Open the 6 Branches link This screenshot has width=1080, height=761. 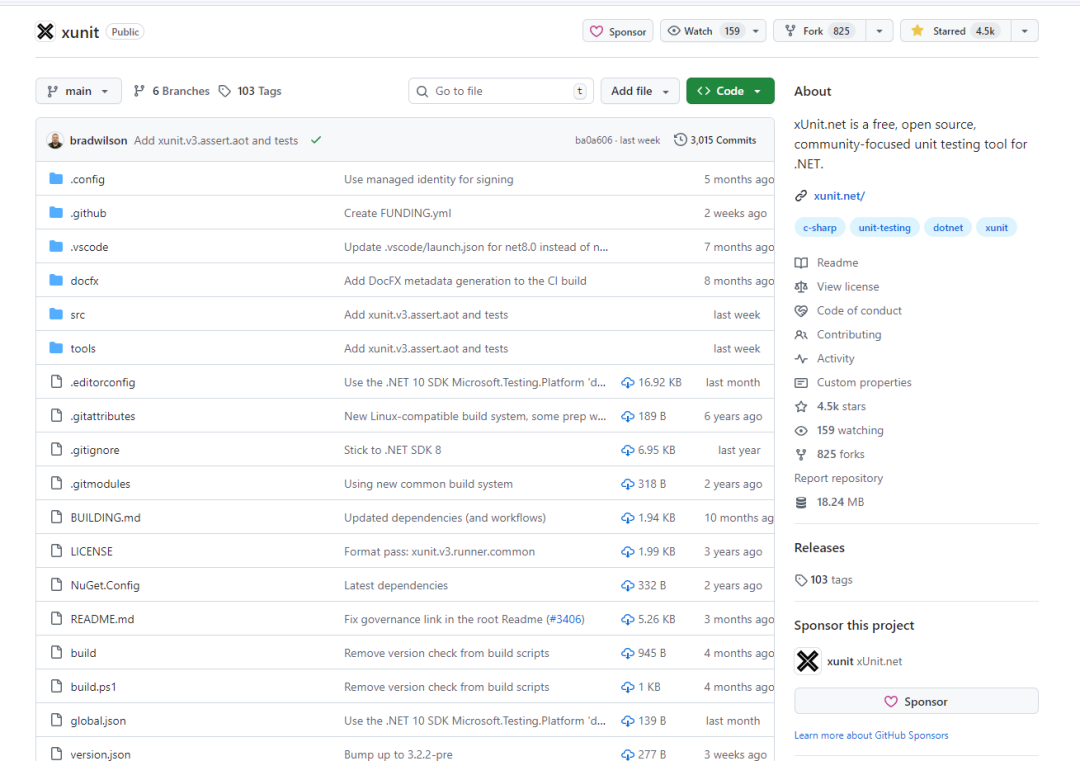[x=172, y=91]
